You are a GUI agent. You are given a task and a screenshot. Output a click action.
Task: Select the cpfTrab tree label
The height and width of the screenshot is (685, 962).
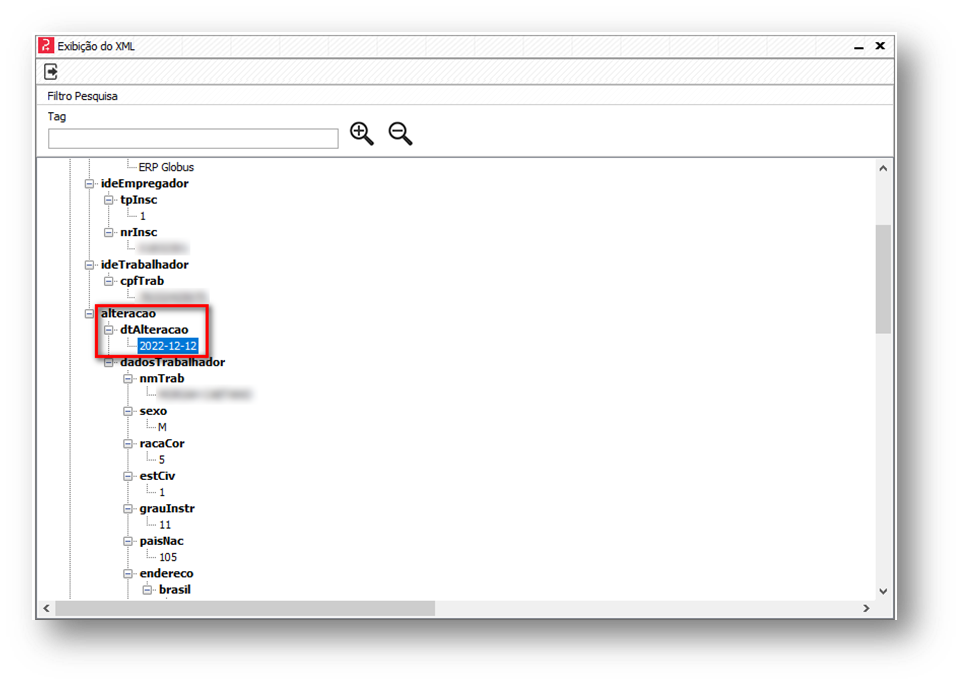pyautogui.click(x=142, y=281)
